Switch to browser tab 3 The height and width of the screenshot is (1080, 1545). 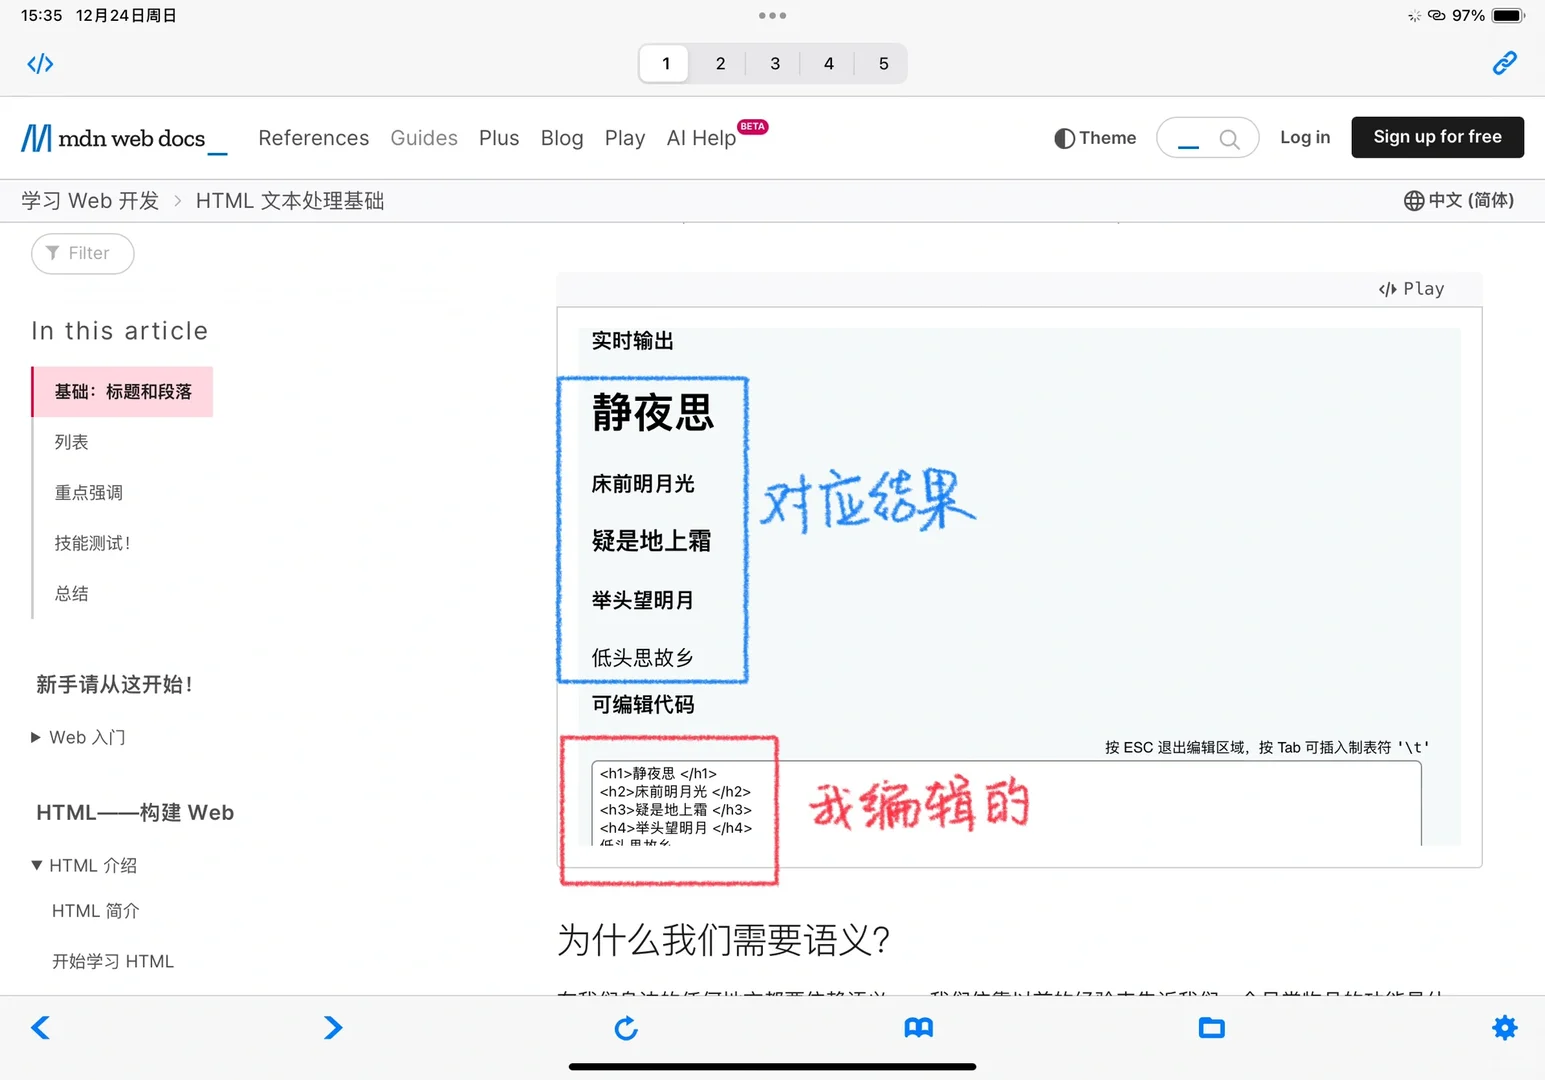(774, 63)
